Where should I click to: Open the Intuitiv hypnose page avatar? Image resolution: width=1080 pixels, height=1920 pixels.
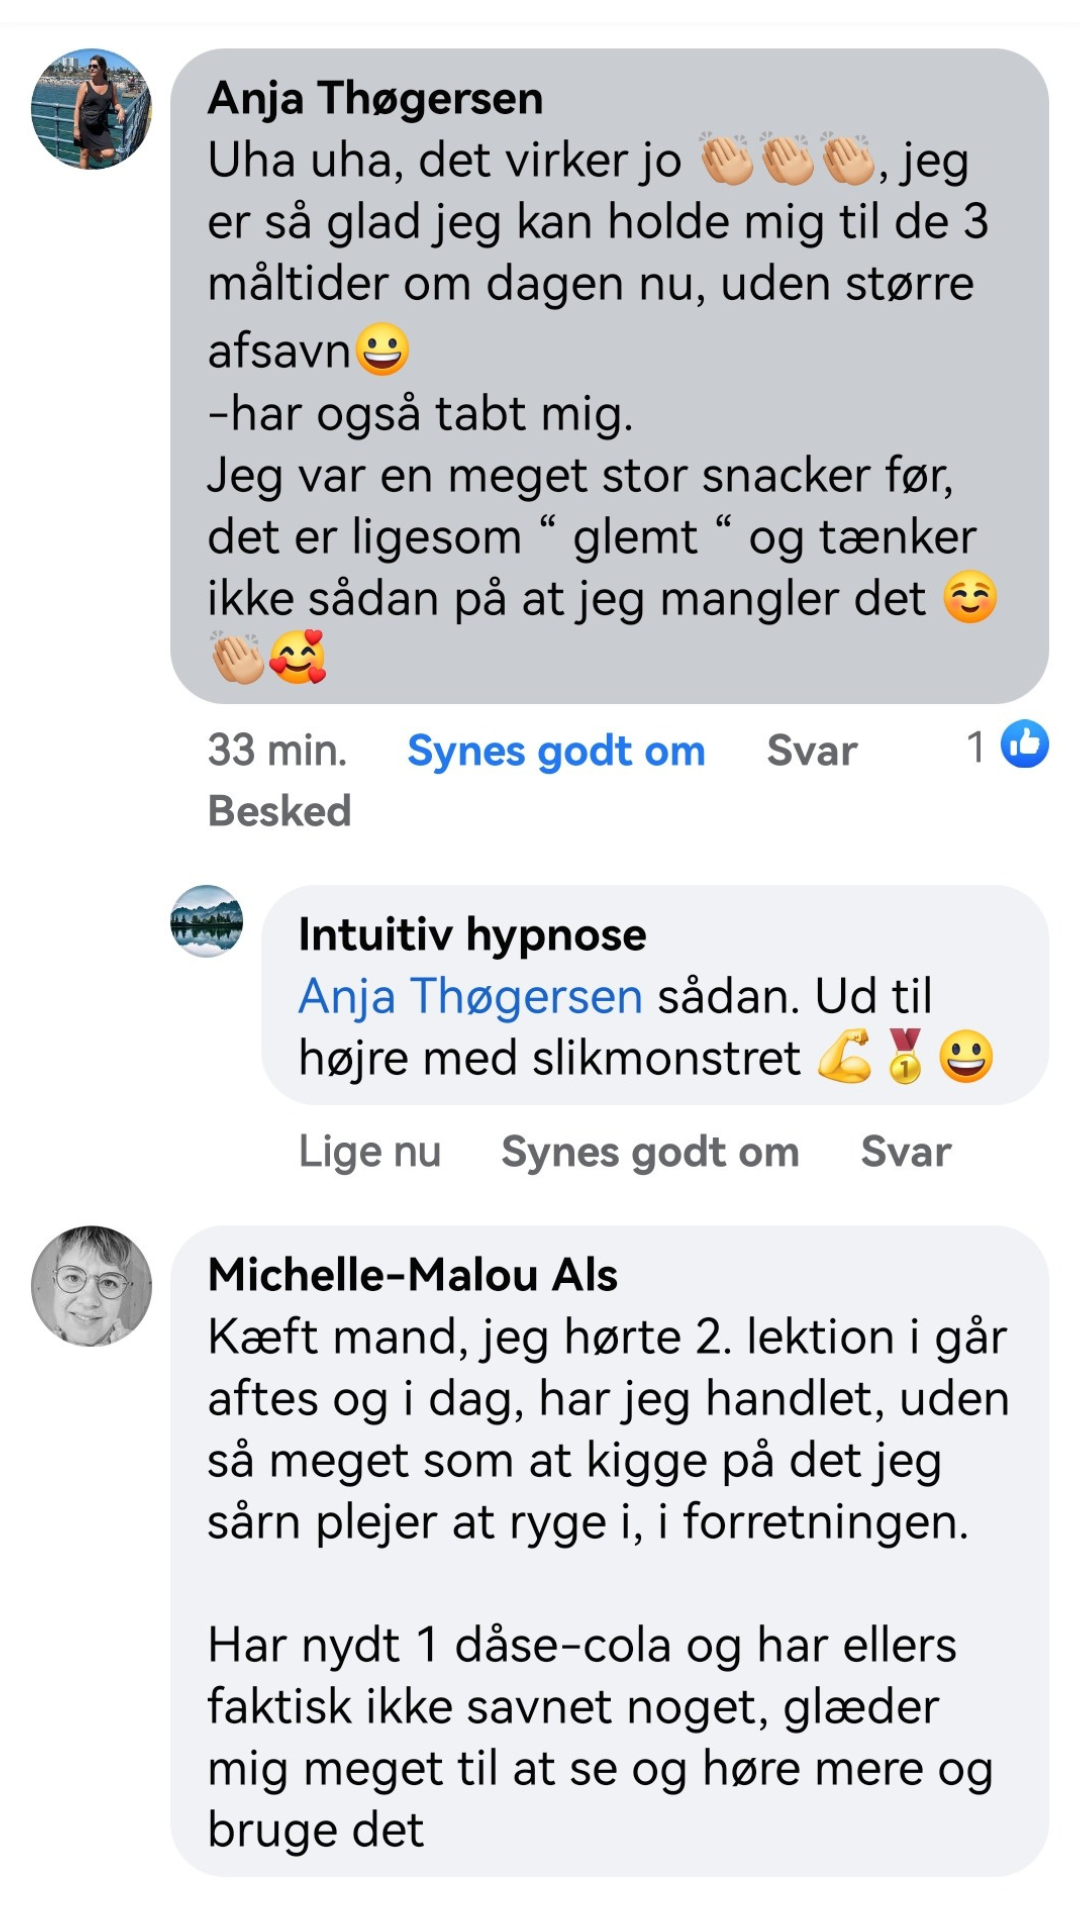click(206, 921)
